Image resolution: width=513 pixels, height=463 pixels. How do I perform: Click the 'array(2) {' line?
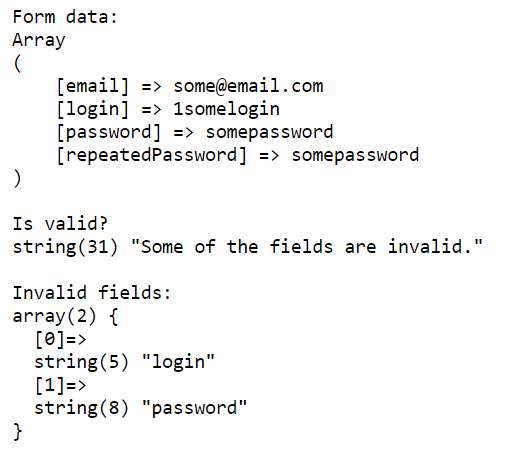click(x=65, y=316)
